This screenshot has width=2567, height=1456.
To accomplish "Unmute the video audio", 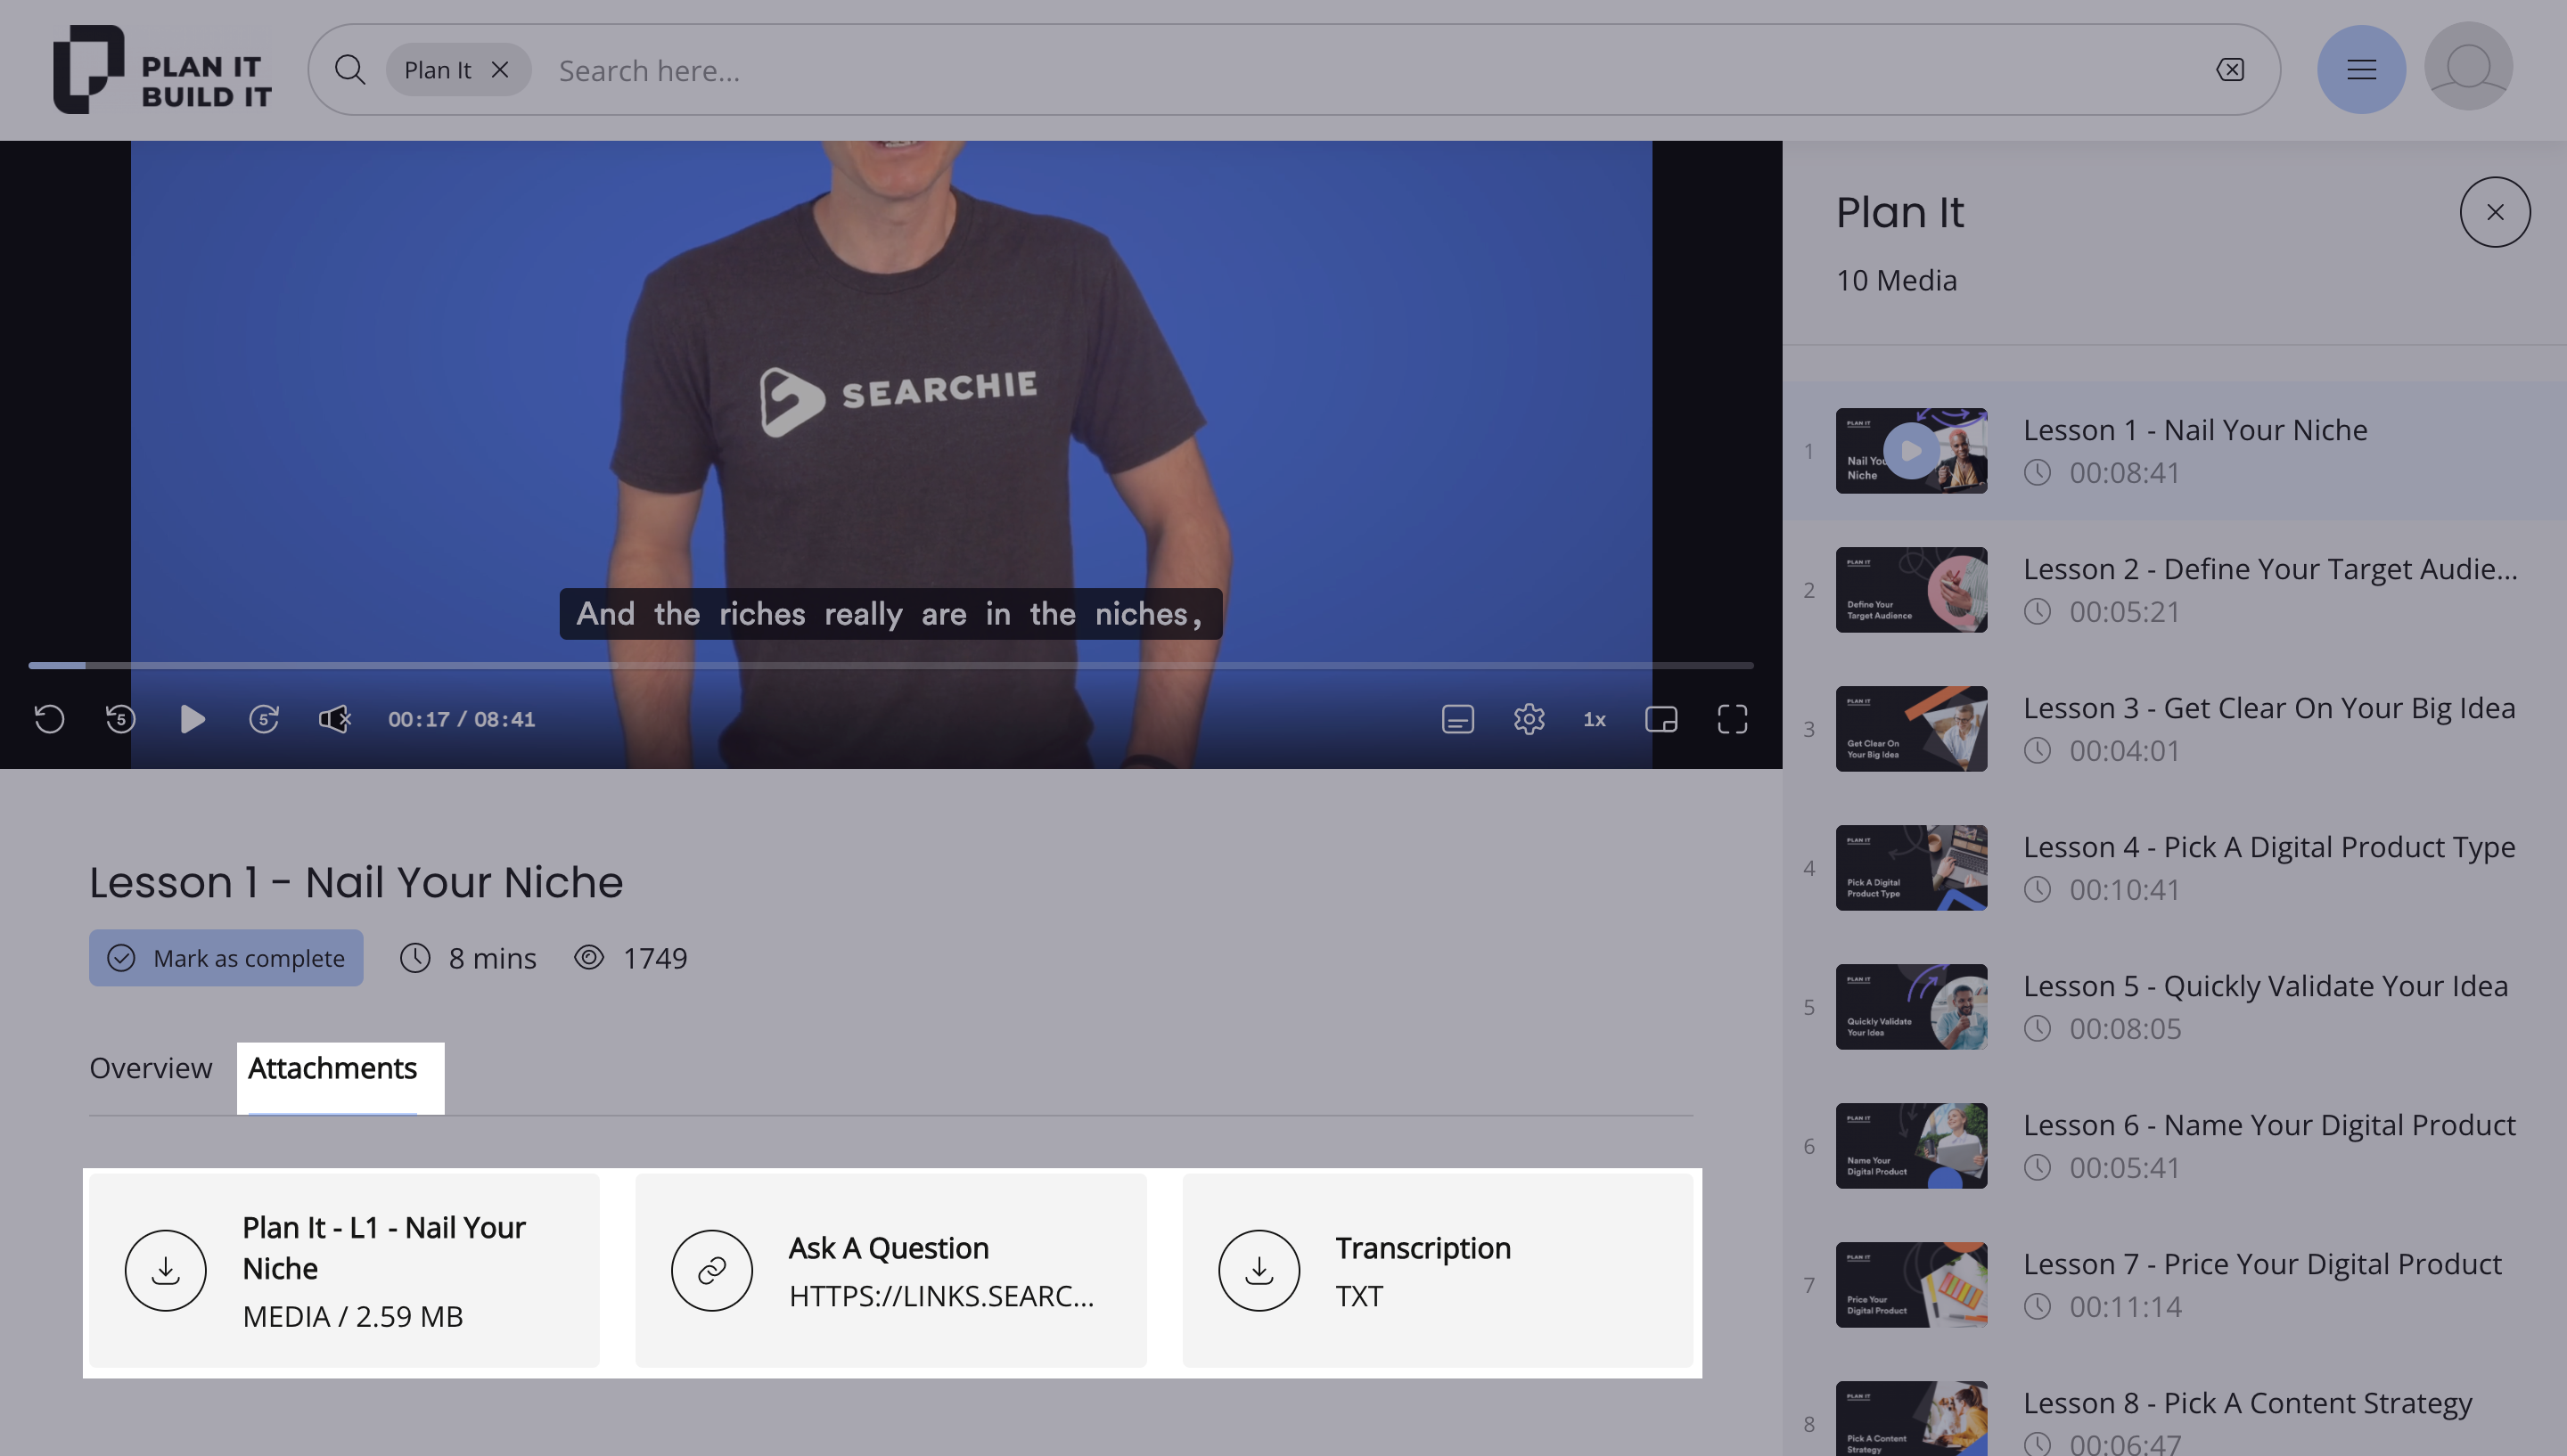I will click(335, 719).
